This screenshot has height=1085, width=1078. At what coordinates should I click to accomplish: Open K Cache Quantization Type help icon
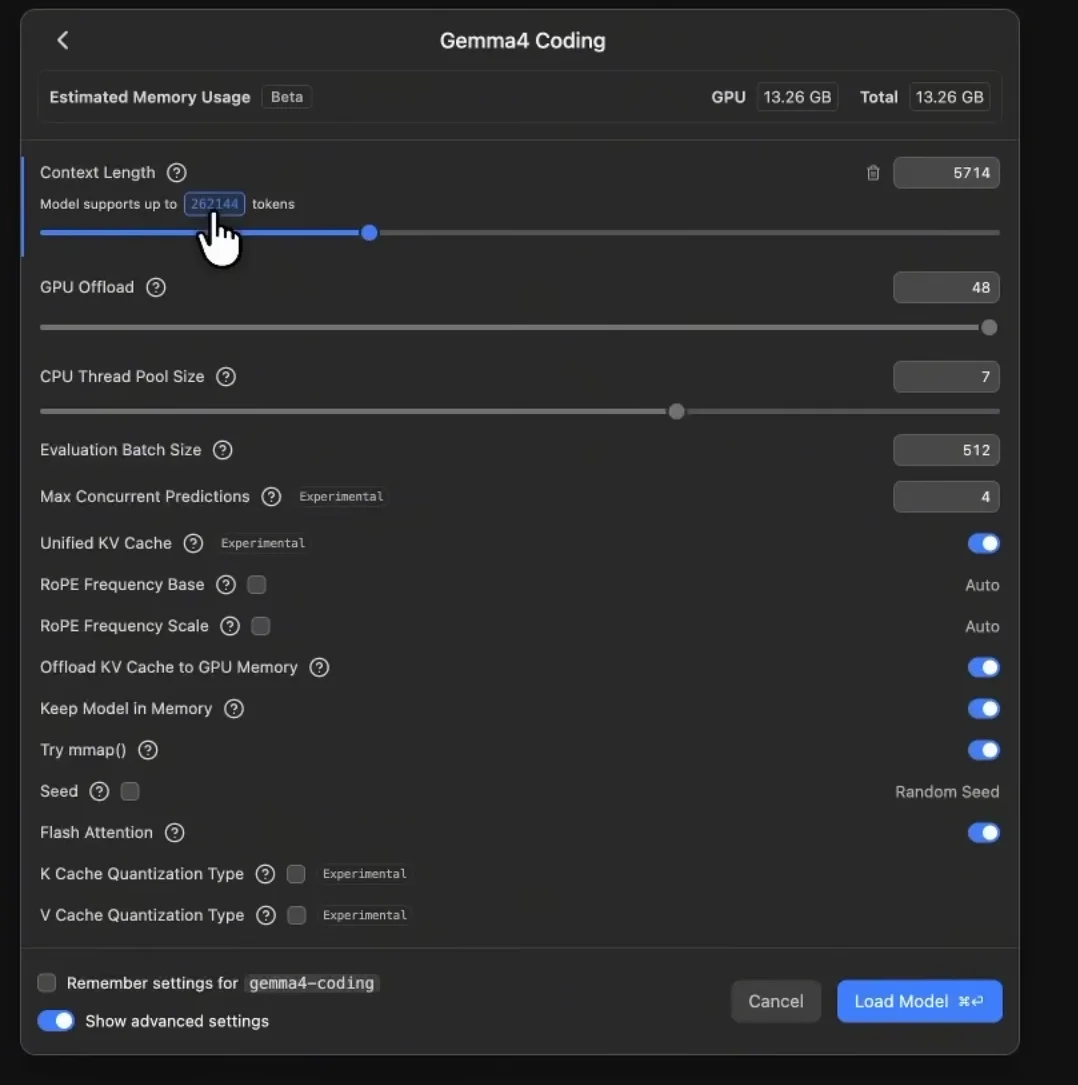265,874
